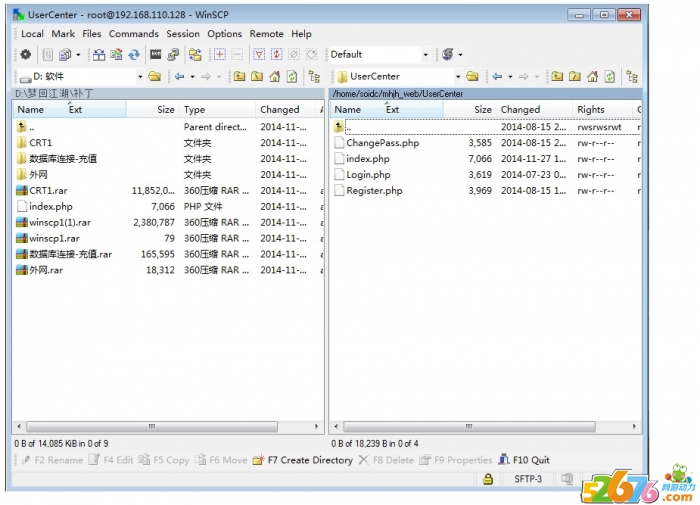Open the Mark menu

tap(63, 33)
